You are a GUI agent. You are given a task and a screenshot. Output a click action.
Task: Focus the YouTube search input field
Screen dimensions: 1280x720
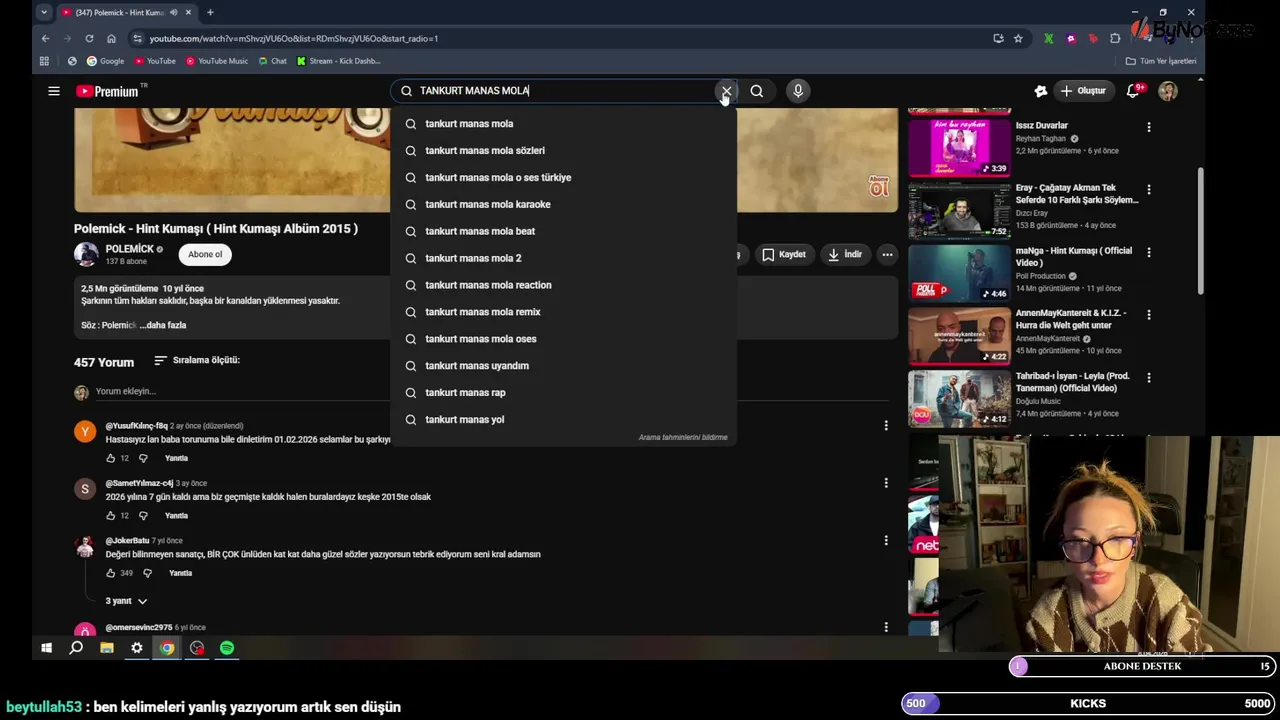point(565,91)
